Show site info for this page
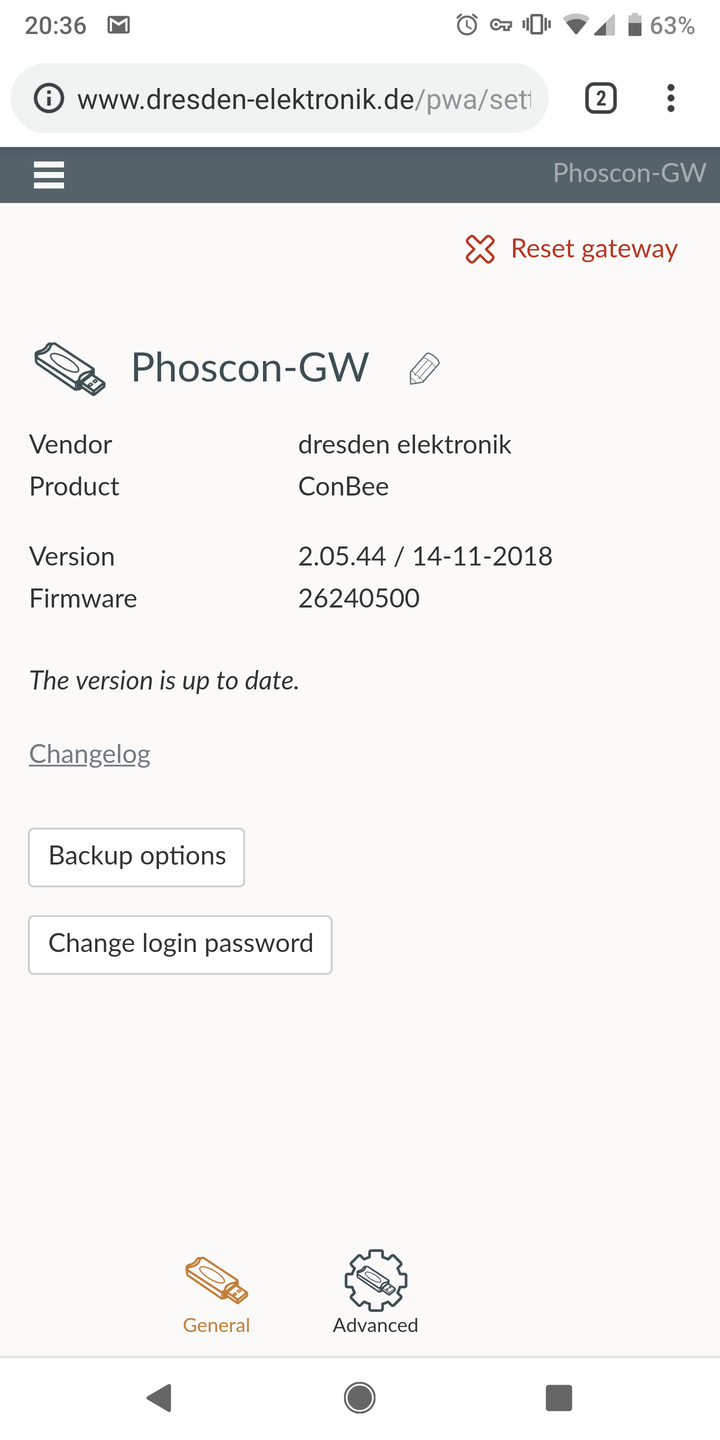This screenshot has height=1440, width=720. pyautogui.click(x=47, y=98)
